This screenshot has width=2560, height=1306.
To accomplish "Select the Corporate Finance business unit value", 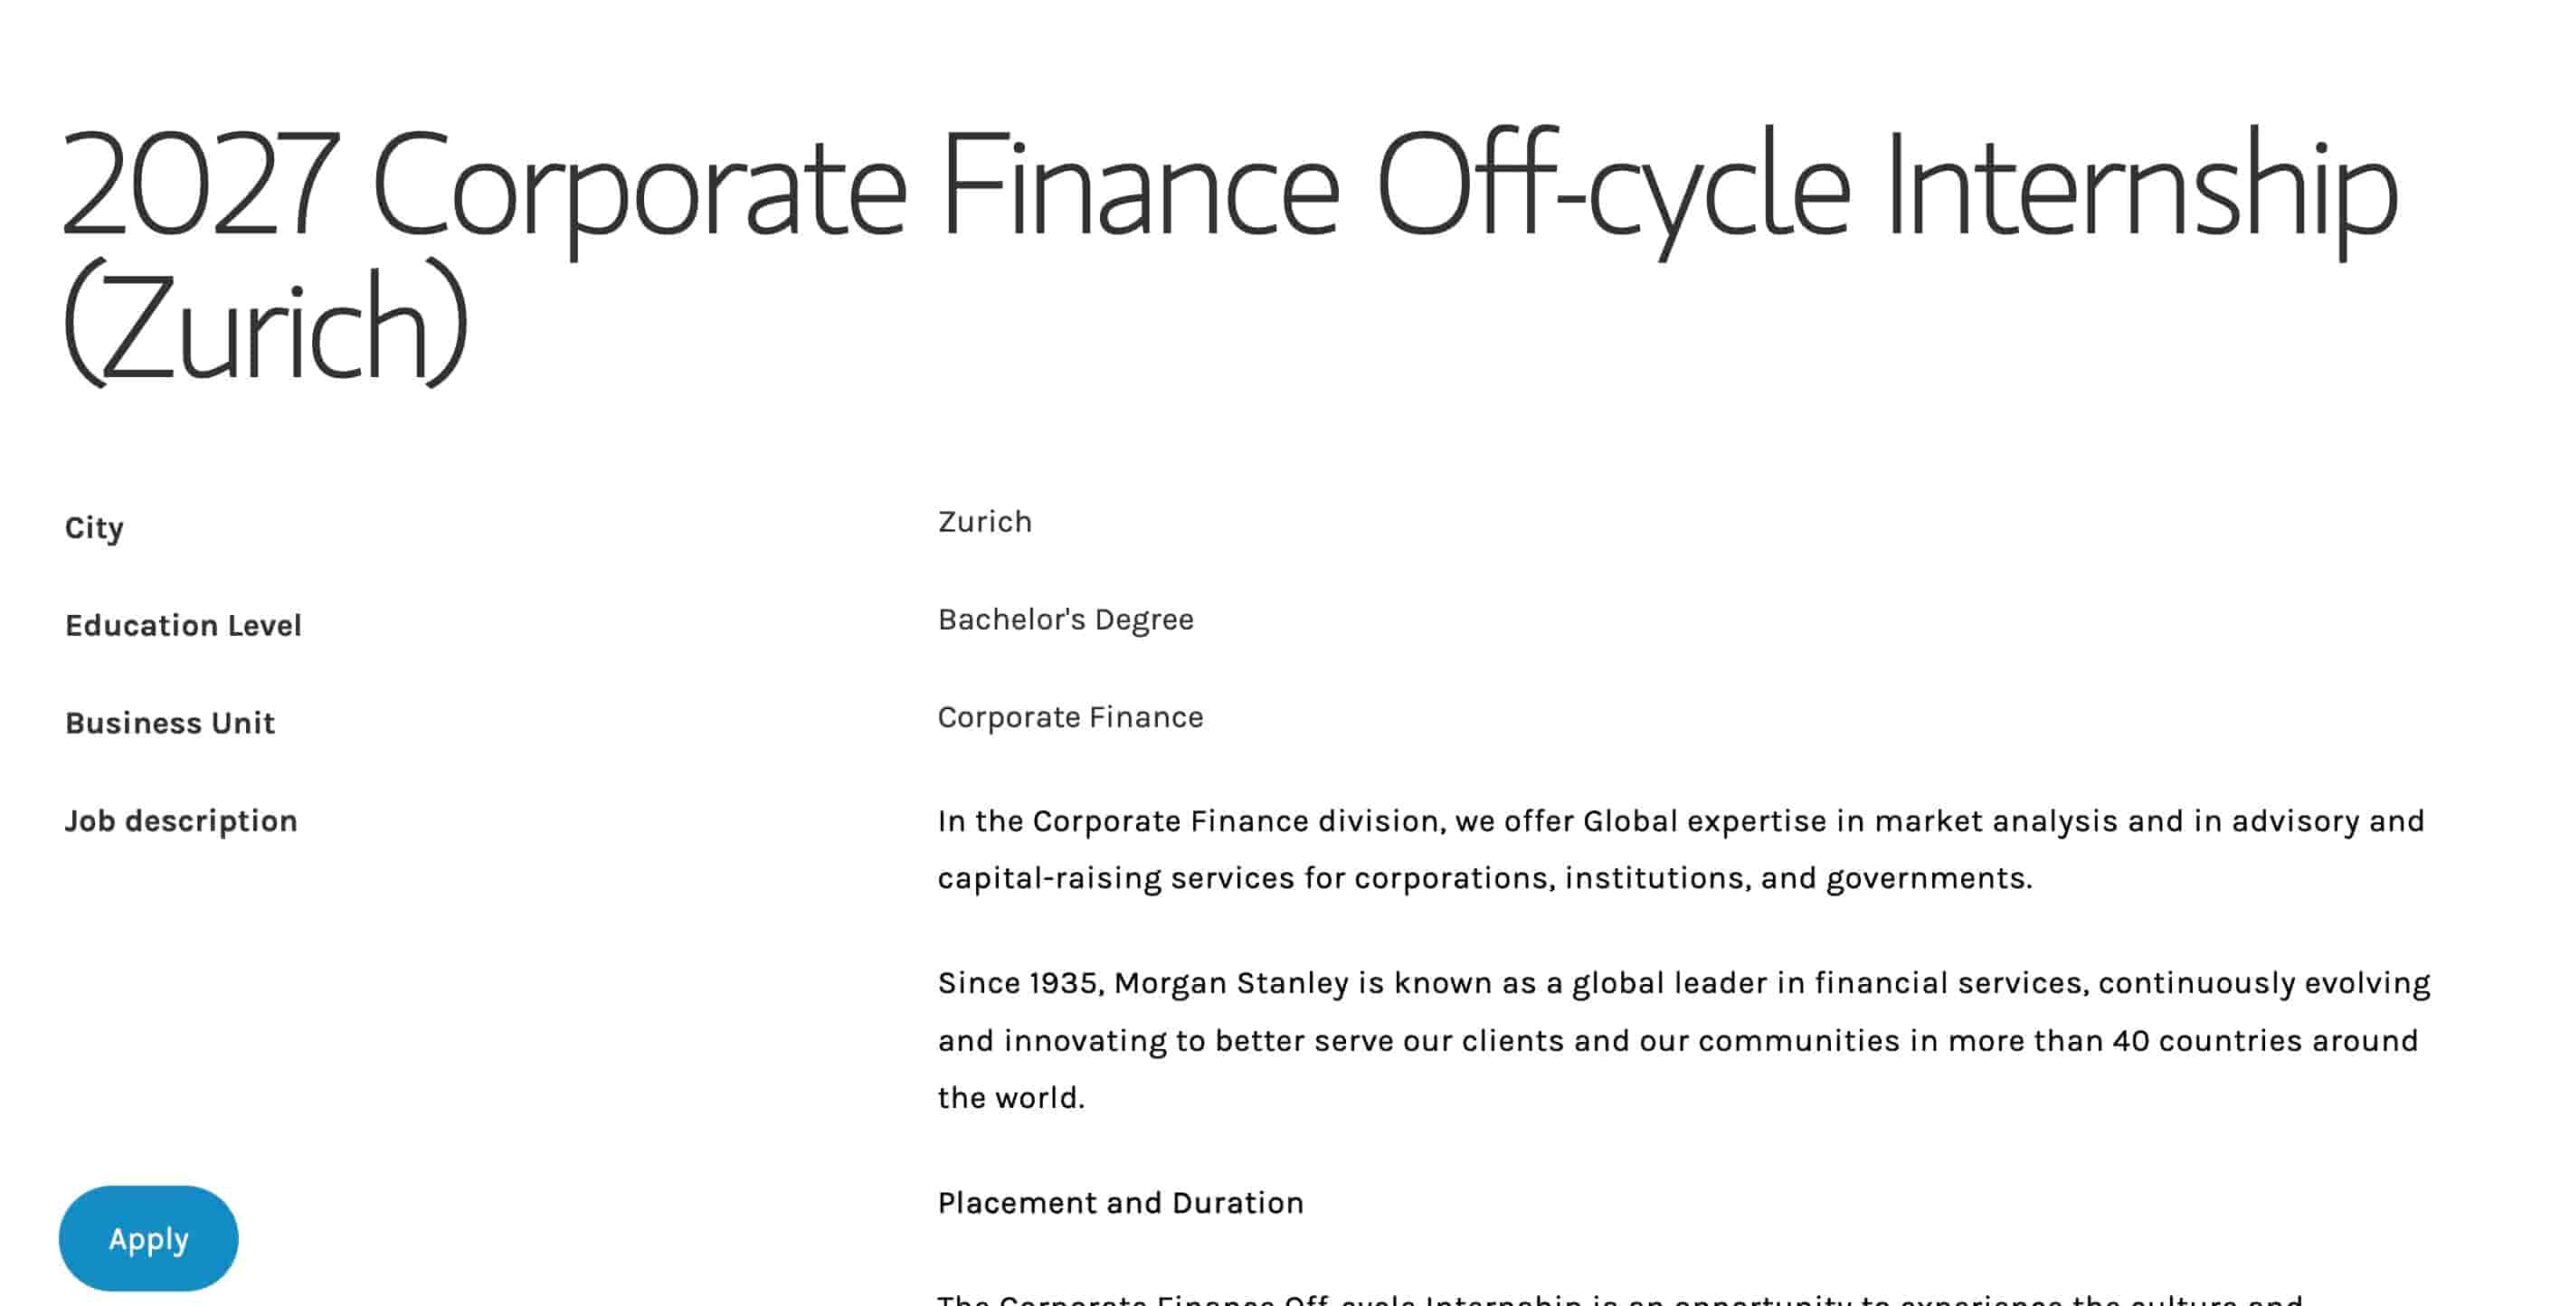I will (x=1069, y=716).
